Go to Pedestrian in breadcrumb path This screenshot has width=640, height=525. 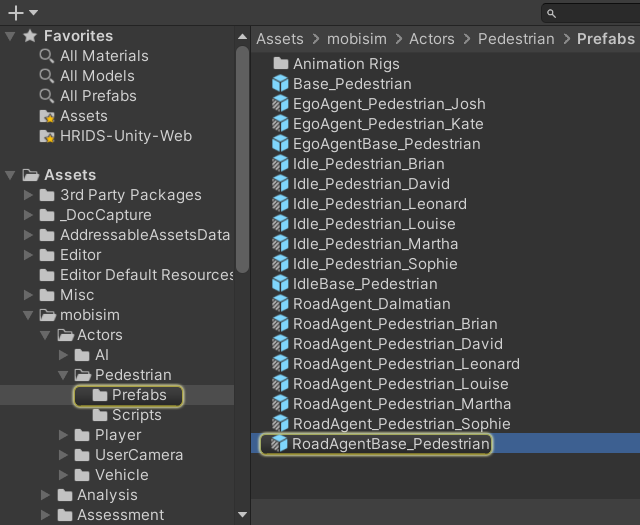(516, 39)
